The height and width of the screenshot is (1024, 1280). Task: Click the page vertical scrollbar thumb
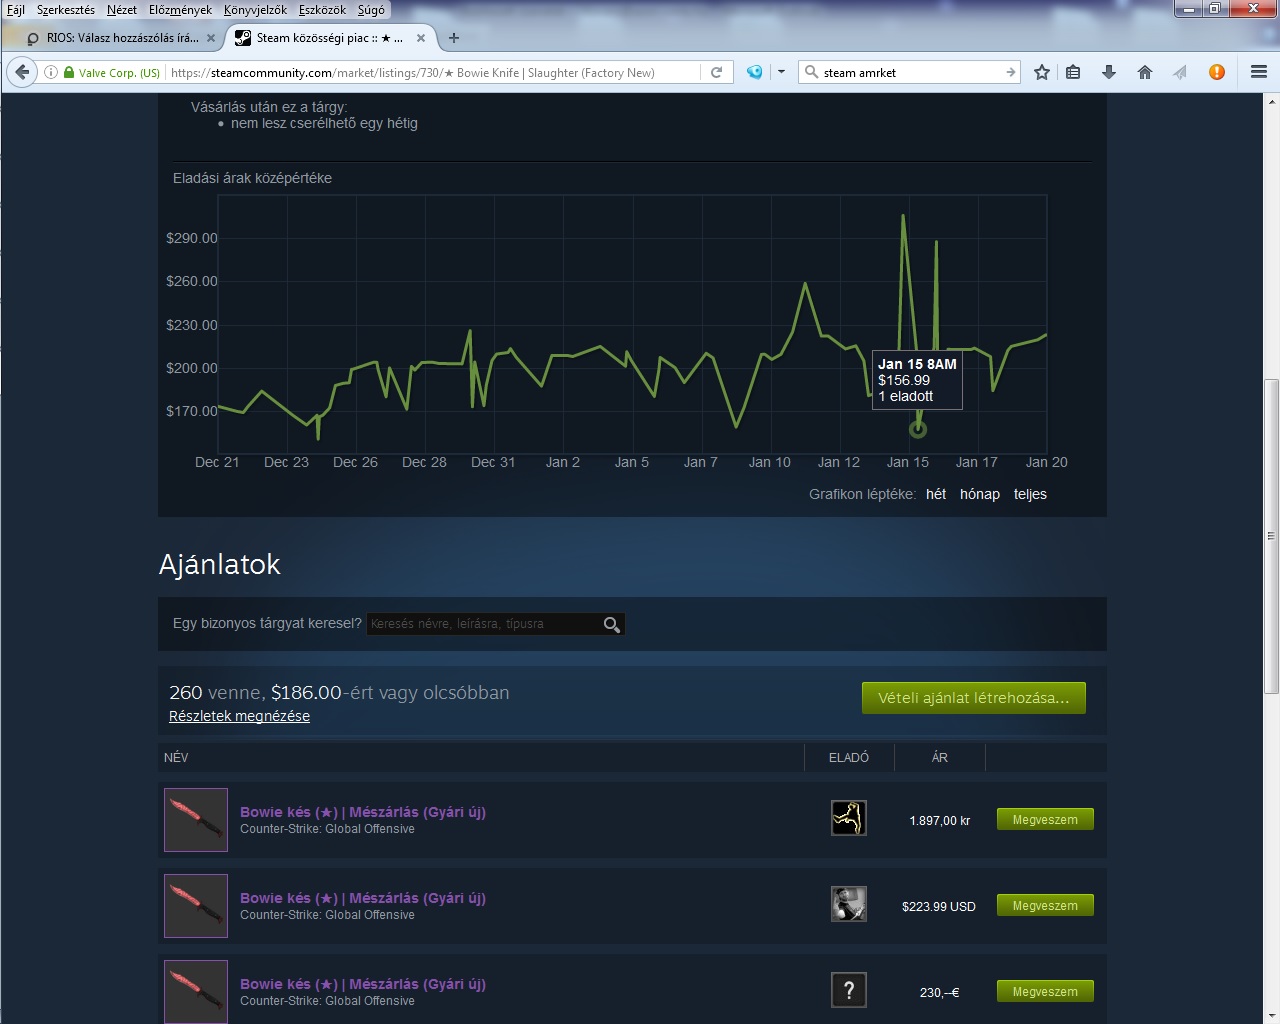tap(1271, 536)
